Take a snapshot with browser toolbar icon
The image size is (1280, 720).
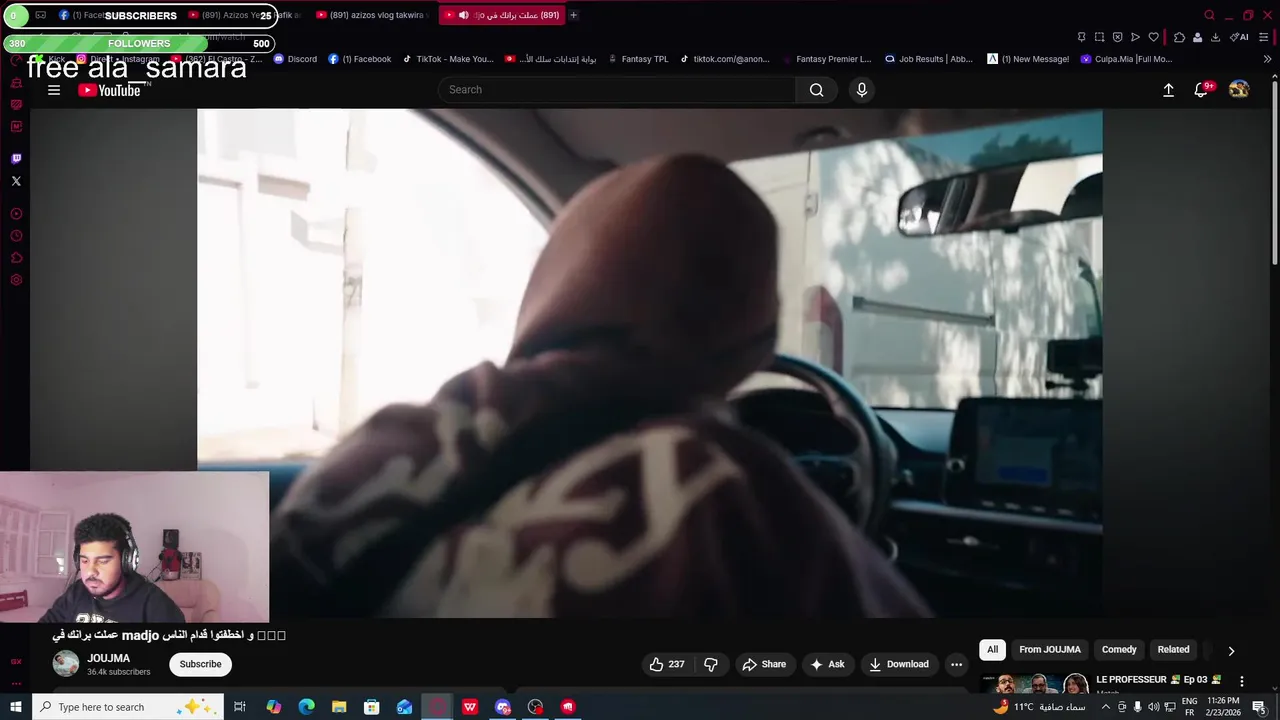[1099, 37]
